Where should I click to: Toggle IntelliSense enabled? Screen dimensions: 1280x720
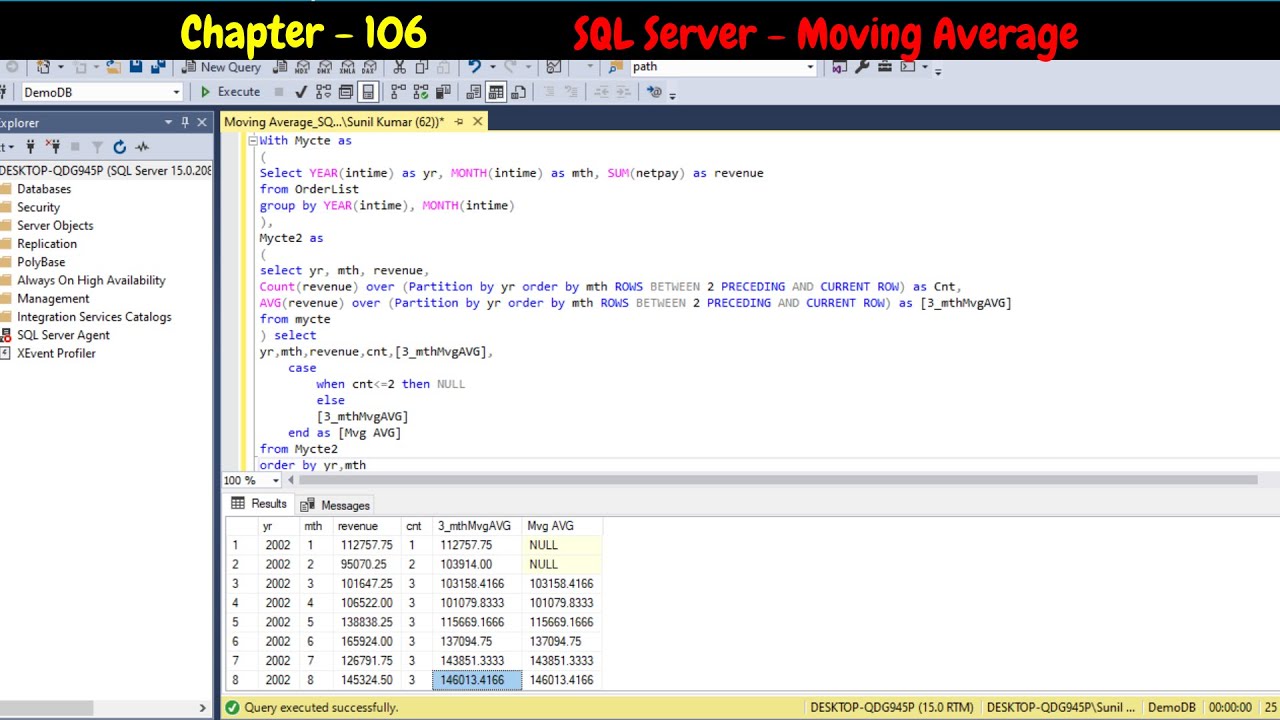(368, 92)
